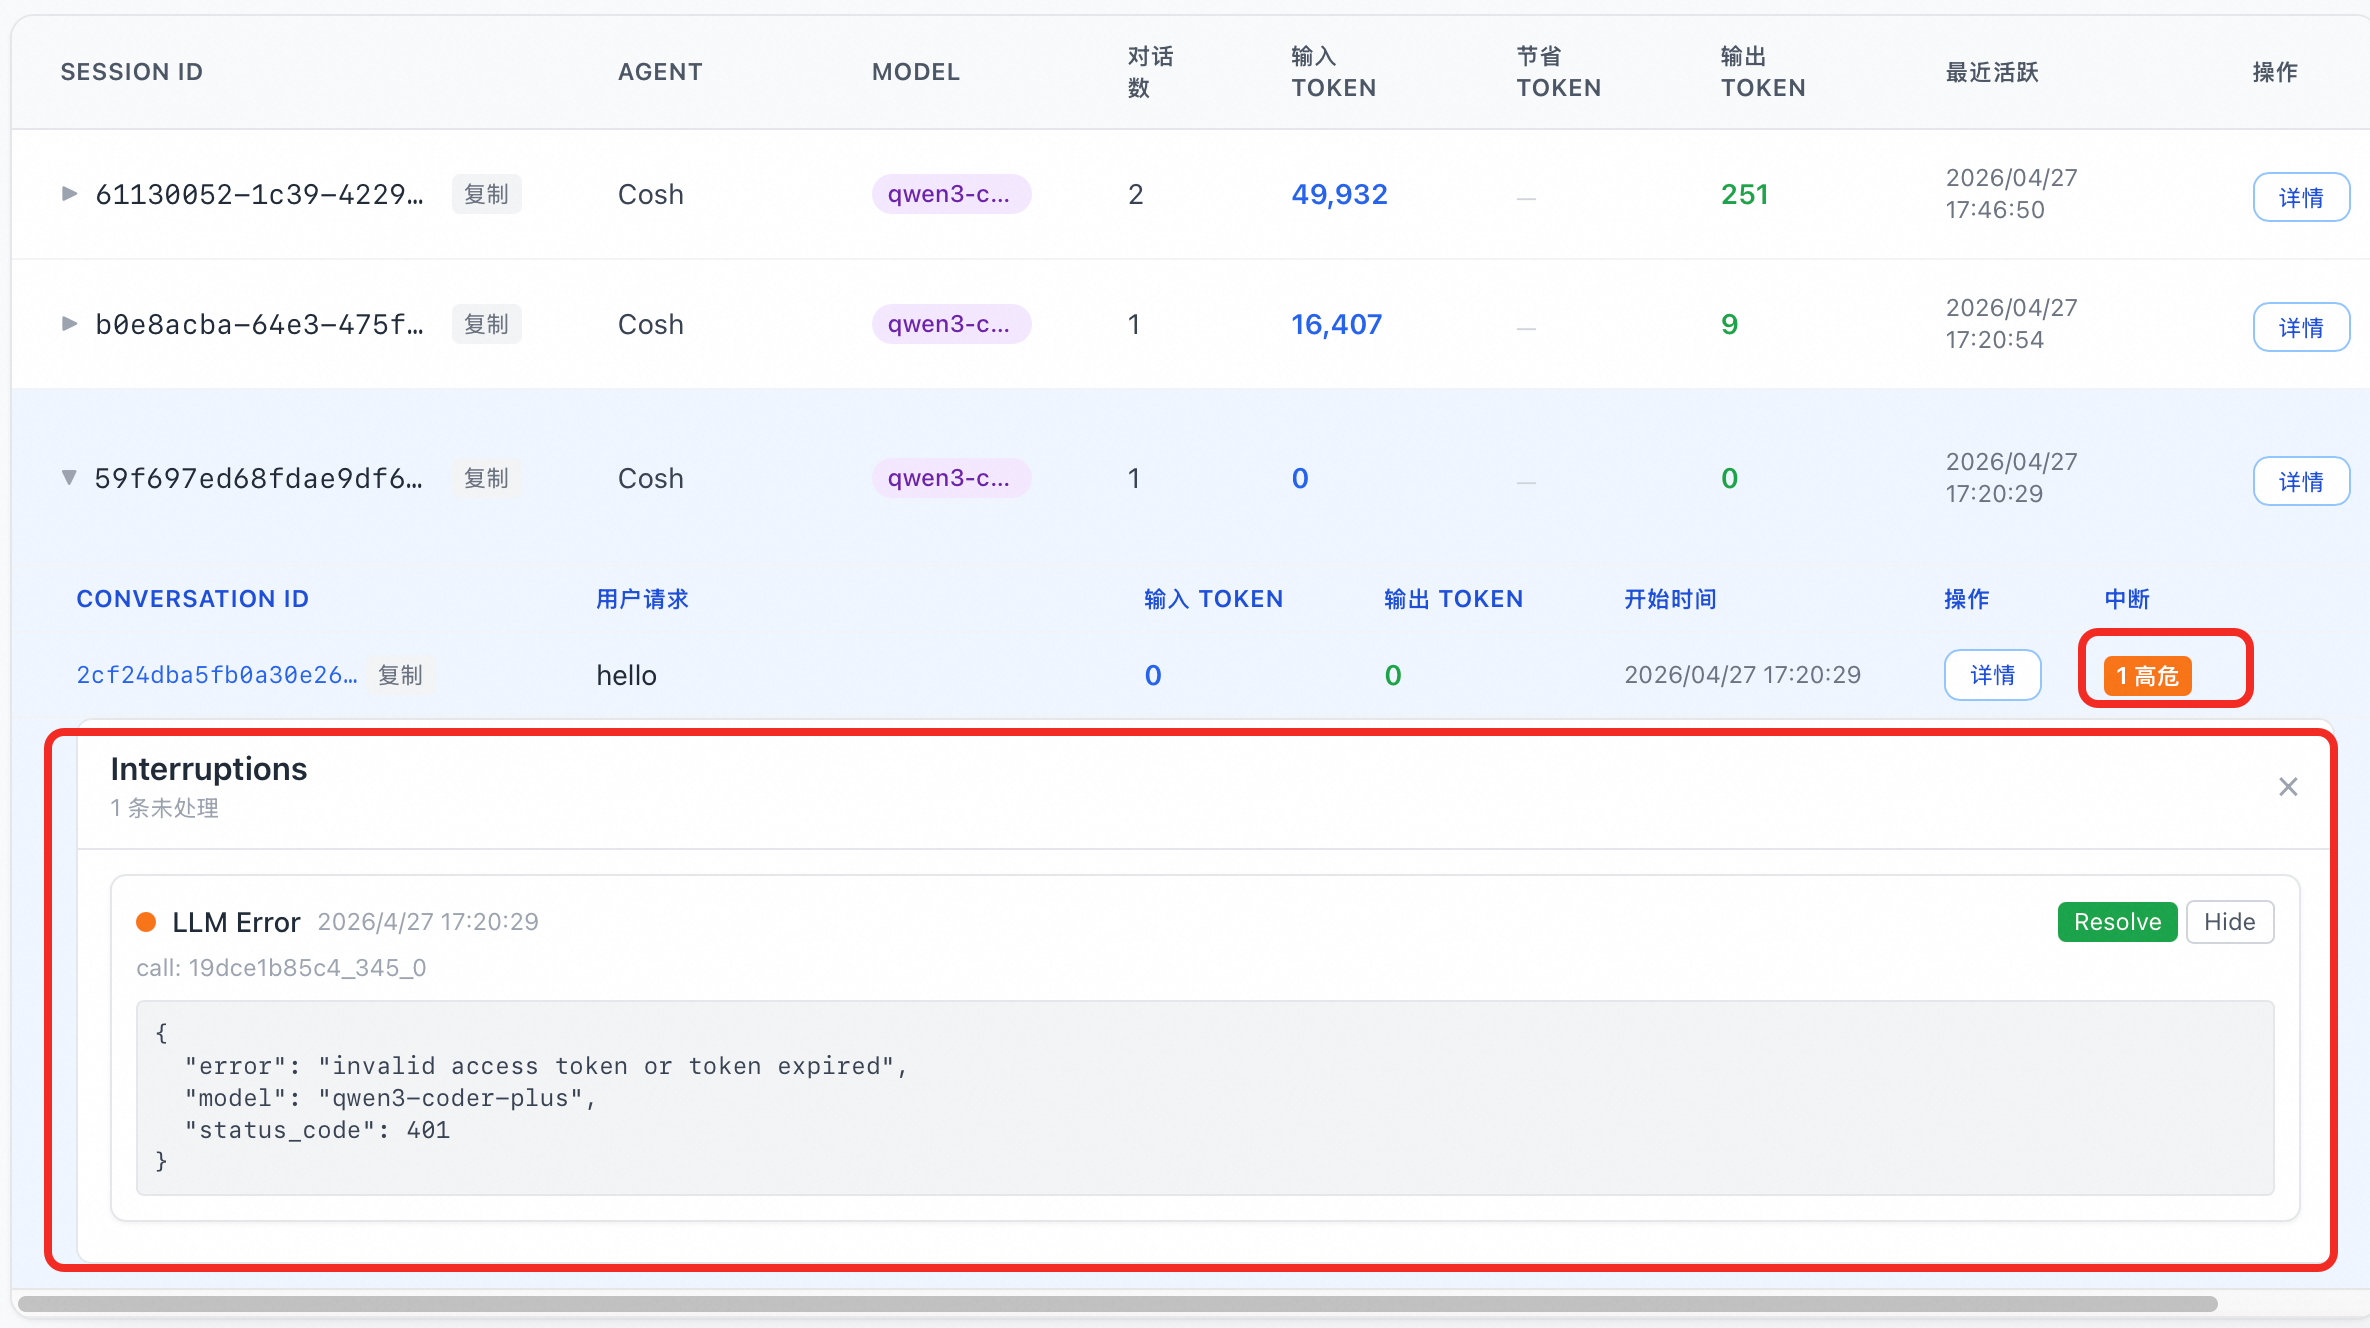Hide the LLM Error interruption
Screen dimensions: 2370x1328
click(x=2230, y=922)
